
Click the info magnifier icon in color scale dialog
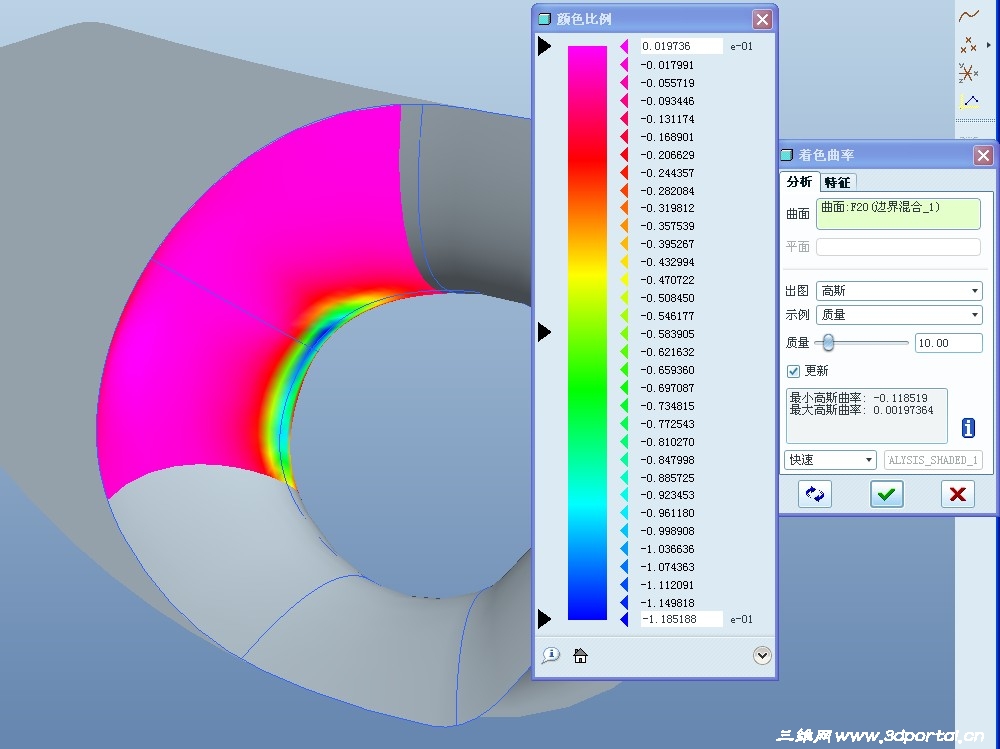tap(551, 655)
